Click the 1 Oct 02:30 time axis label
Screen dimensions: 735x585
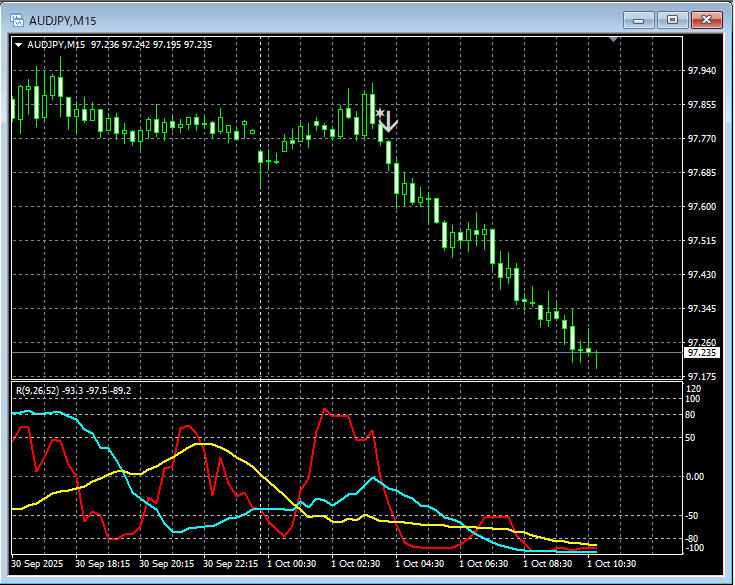point(355,564)
